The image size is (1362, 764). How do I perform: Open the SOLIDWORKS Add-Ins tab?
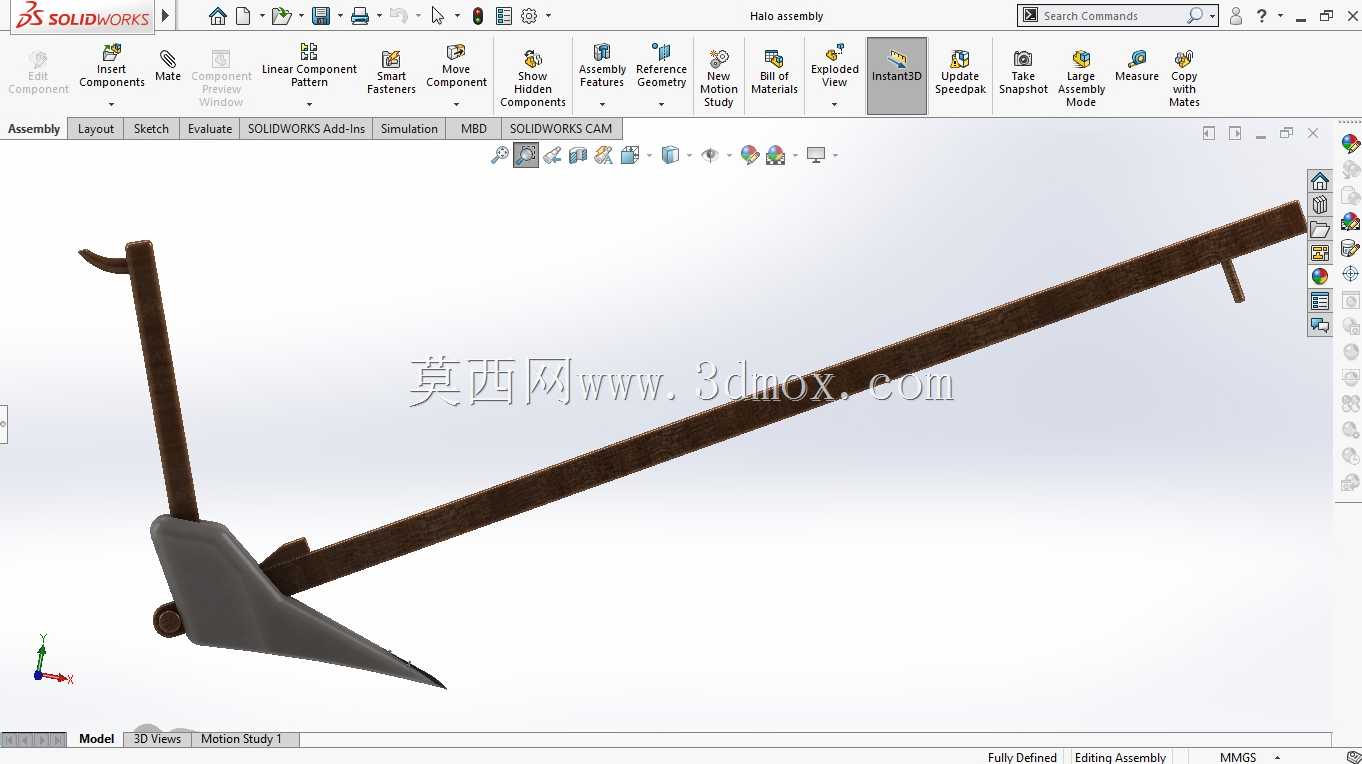(306, 128)
